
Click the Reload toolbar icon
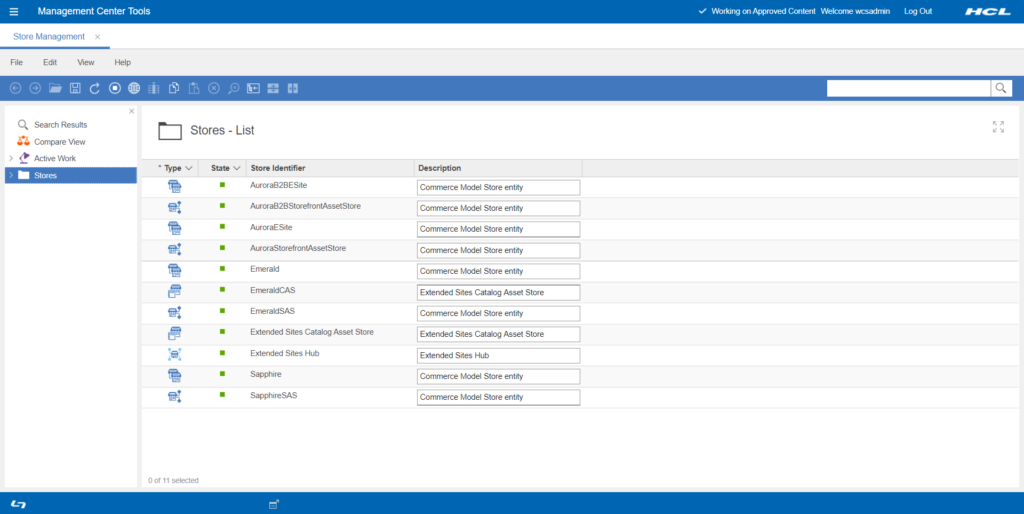point(95,88)
